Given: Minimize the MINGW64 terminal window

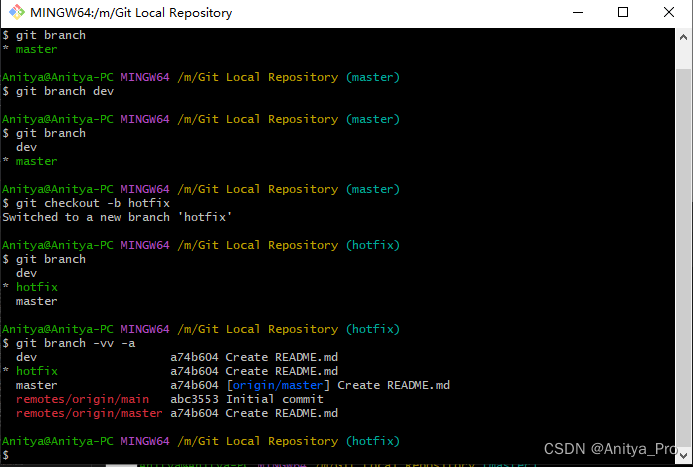Looking at the screenshot, I should click(578, 12).
